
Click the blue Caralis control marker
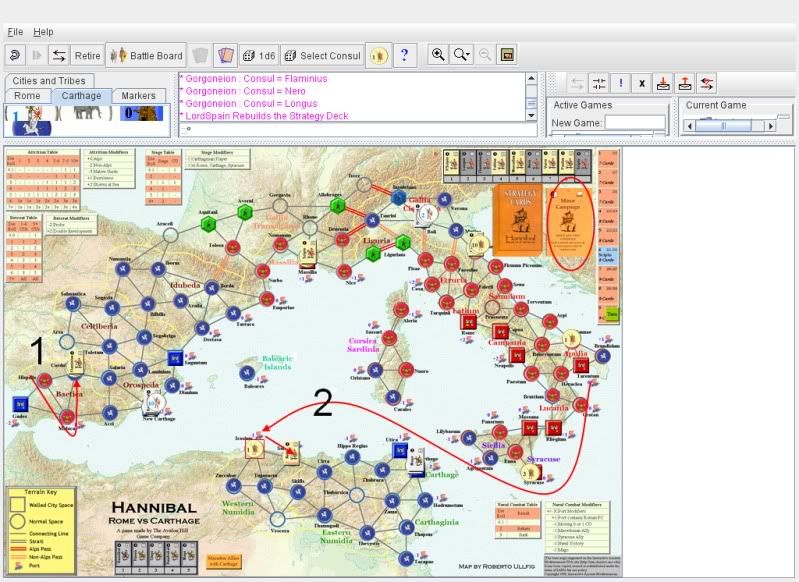point(392,397)
